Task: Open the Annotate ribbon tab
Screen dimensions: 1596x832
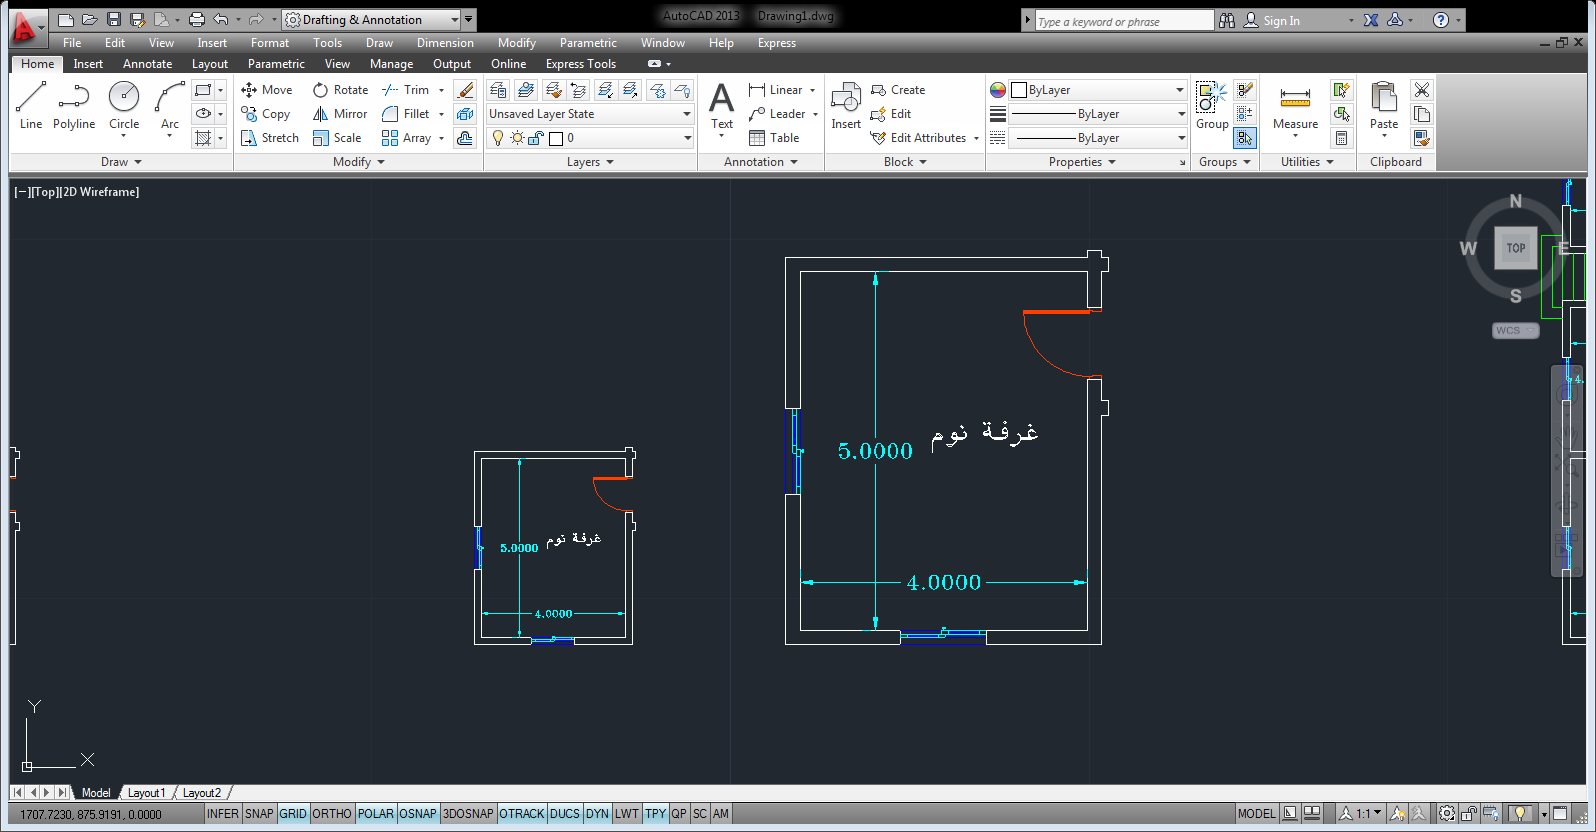Action: pos(147,64)
